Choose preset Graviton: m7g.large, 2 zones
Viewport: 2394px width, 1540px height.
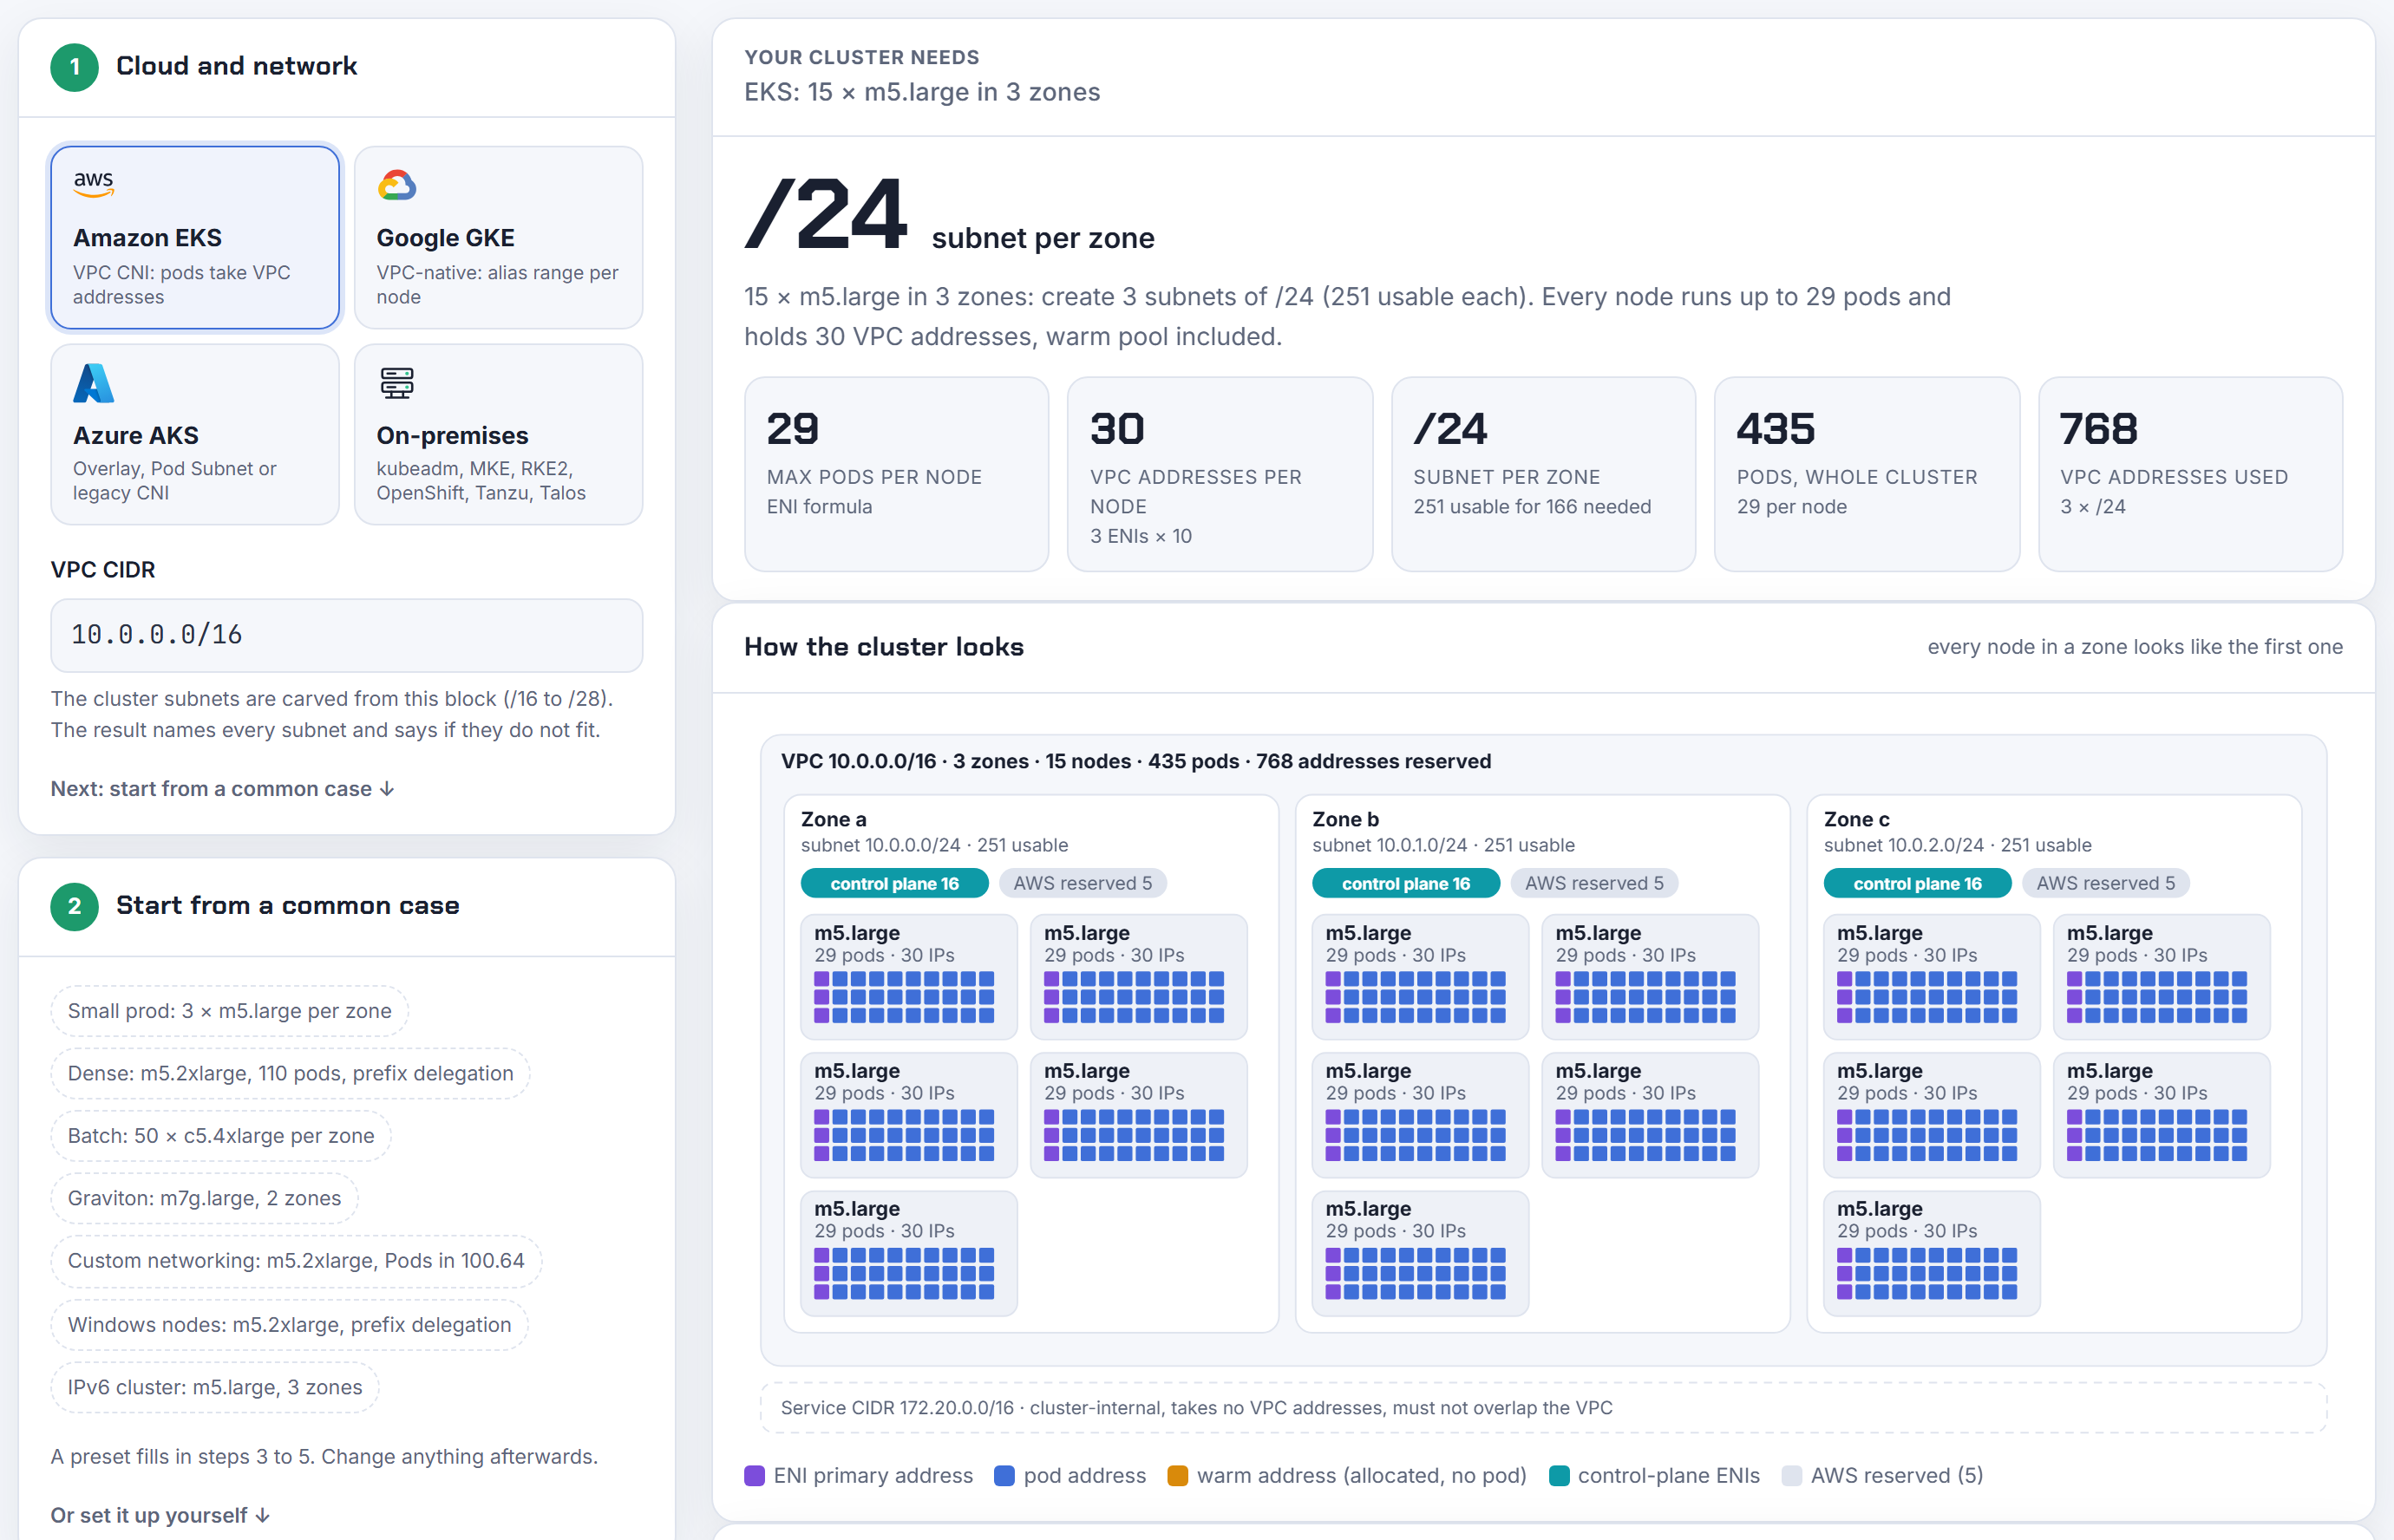click(205, 1198)
